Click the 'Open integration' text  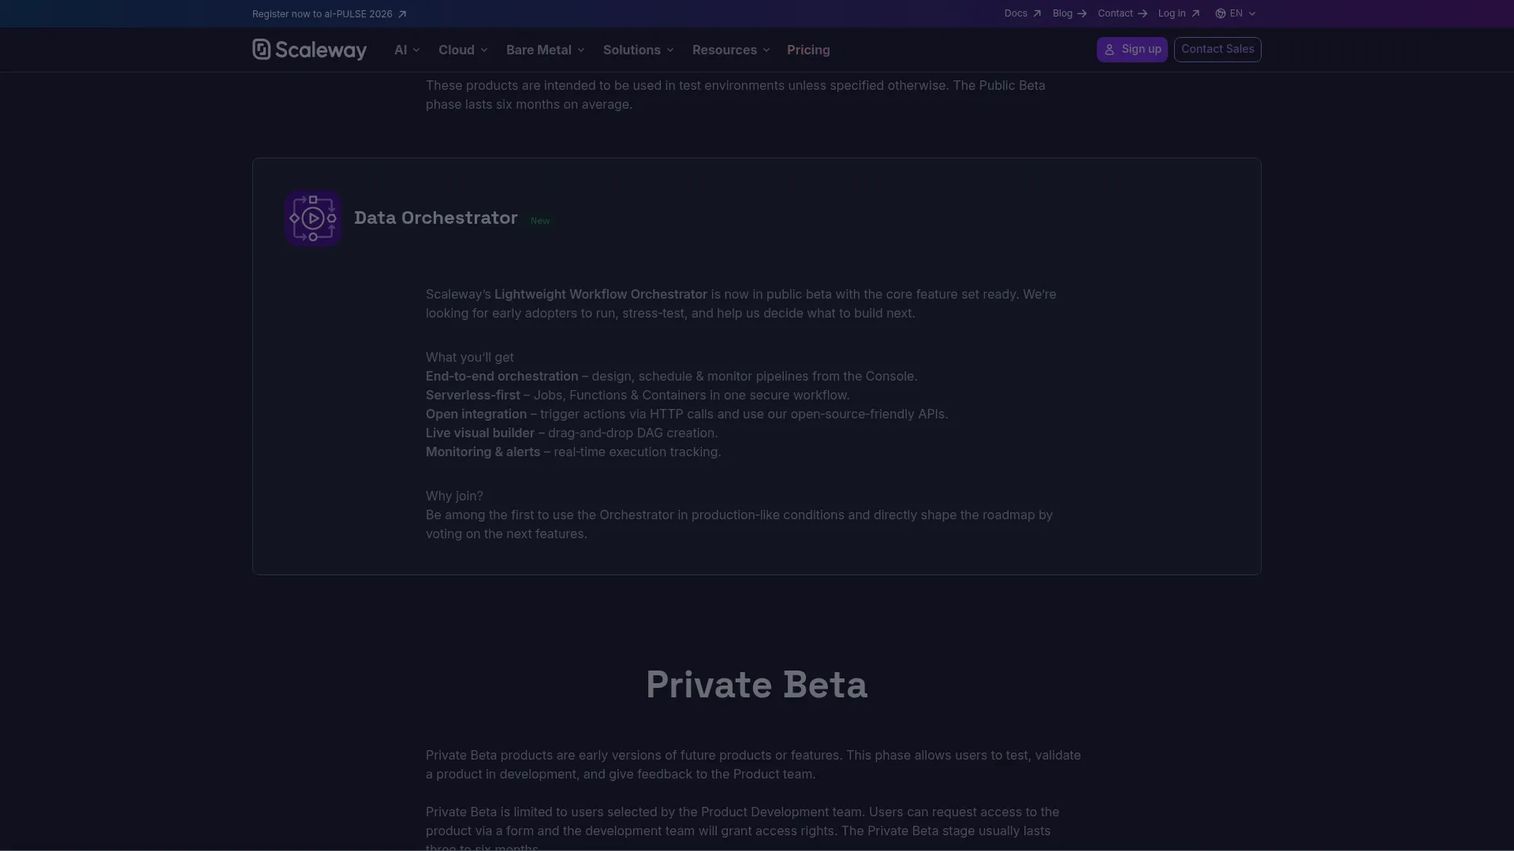pos(476,415)
